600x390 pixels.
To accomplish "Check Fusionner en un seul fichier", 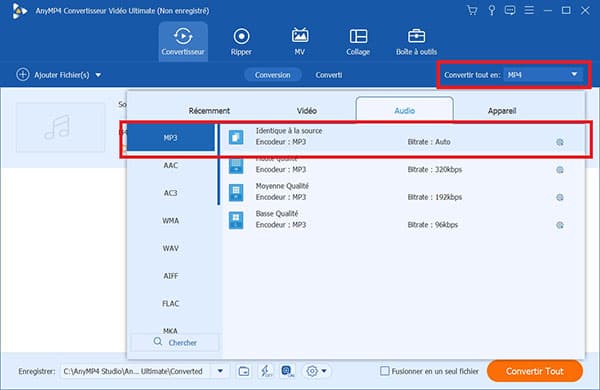I will point(385,371).
